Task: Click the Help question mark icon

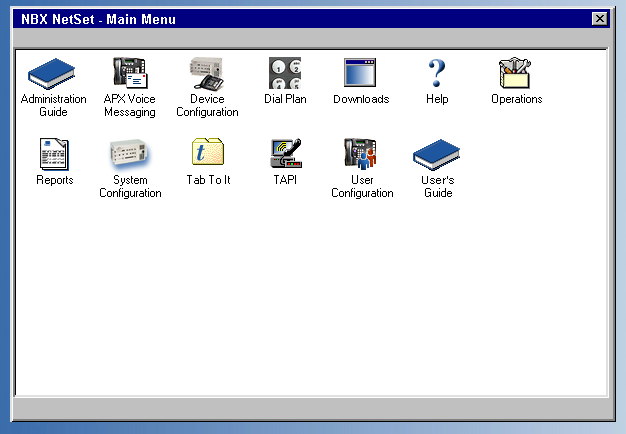Action: (437, 73)
